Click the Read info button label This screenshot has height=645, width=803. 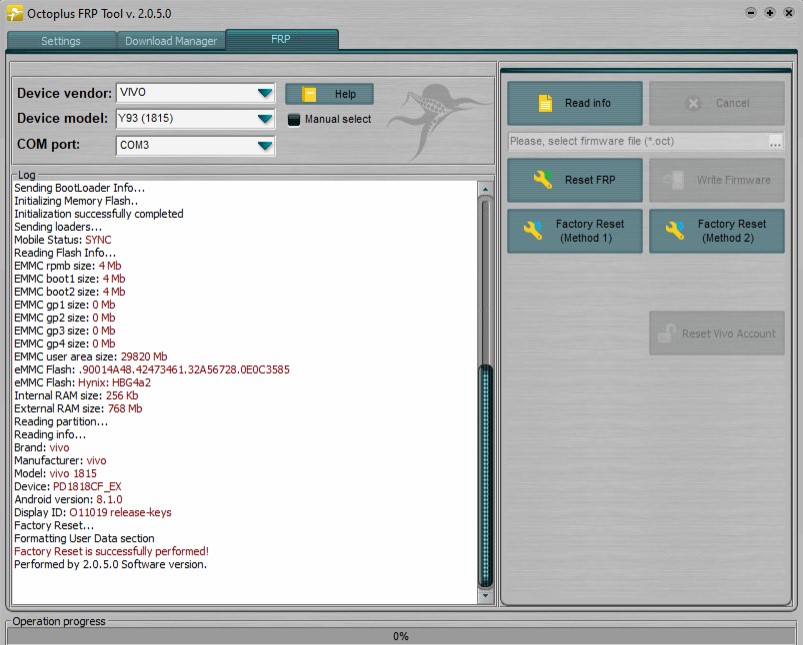(x=588, y=103)
